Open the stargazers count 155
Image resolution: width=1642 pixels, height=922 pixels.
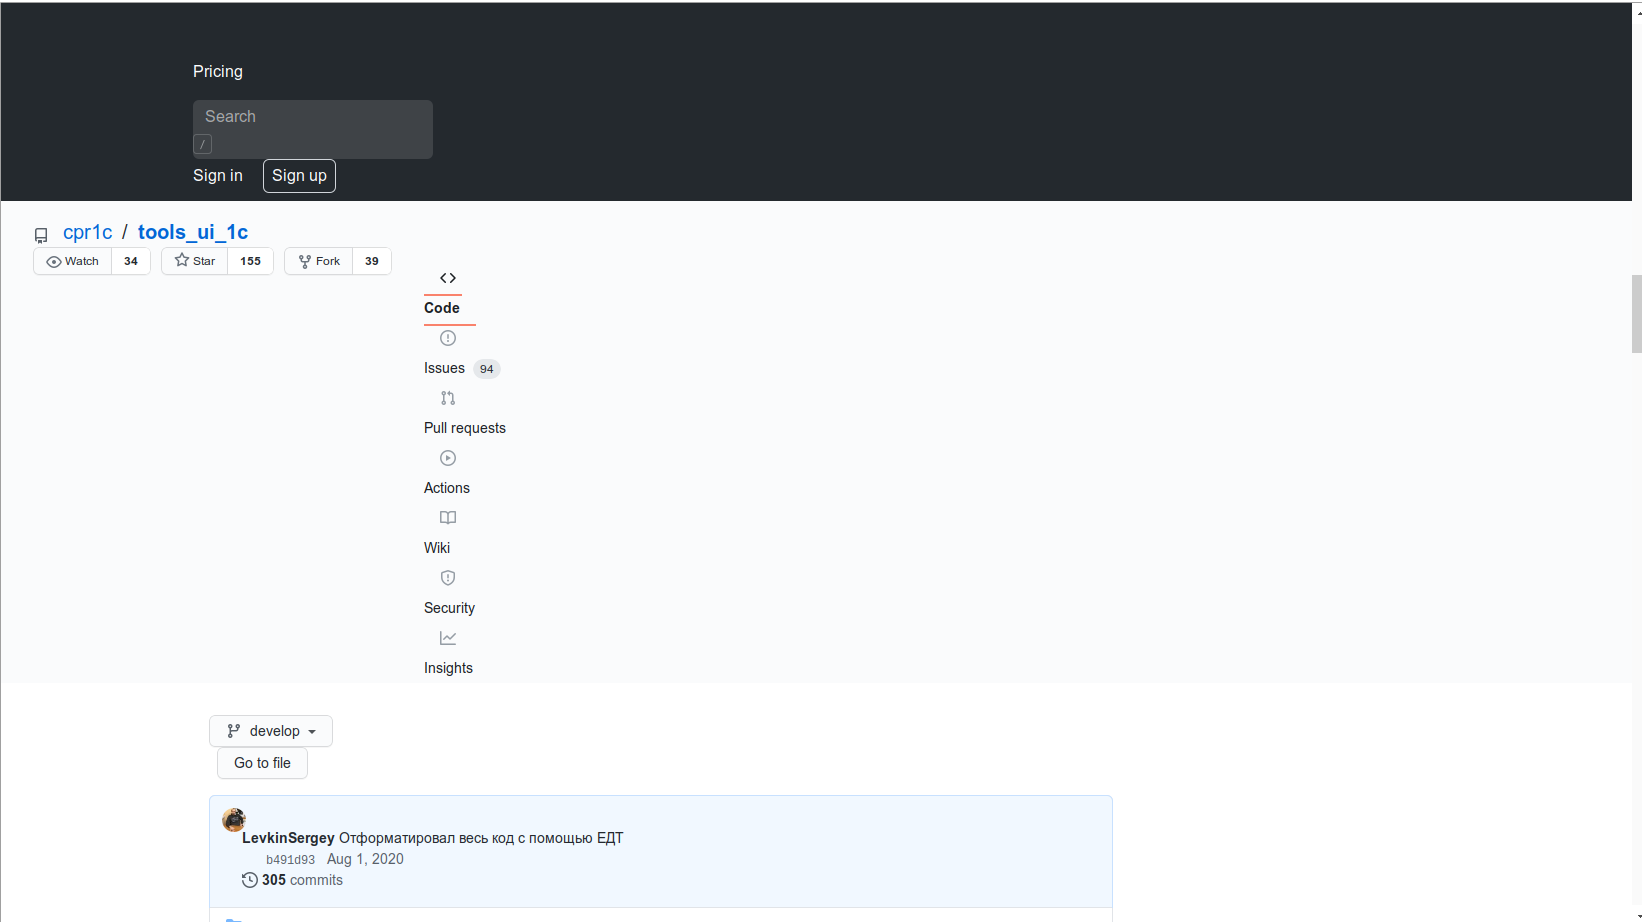250,261
